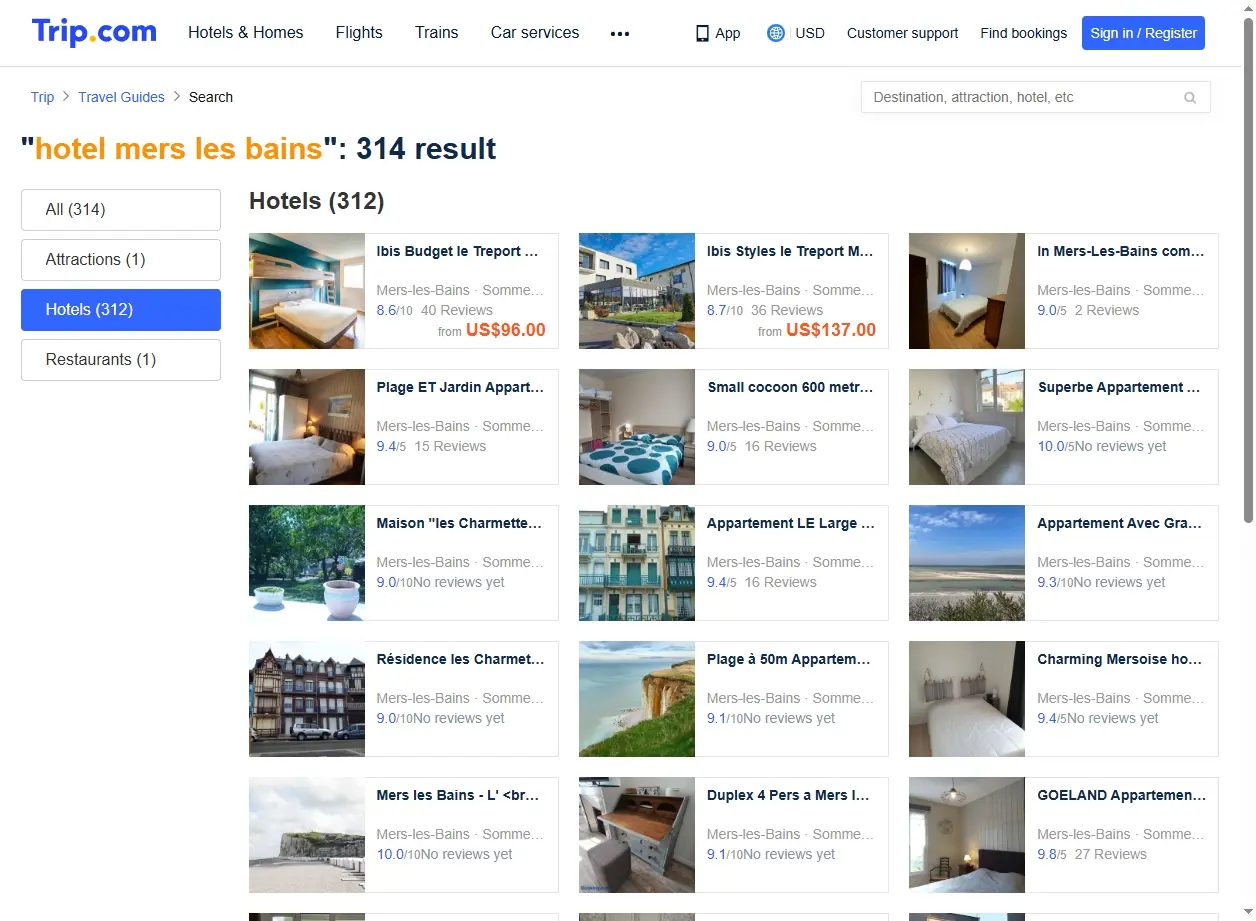Click Sign in / Register button
The width and height of the screenshot is (1256, 921).
pos(1143,33)
